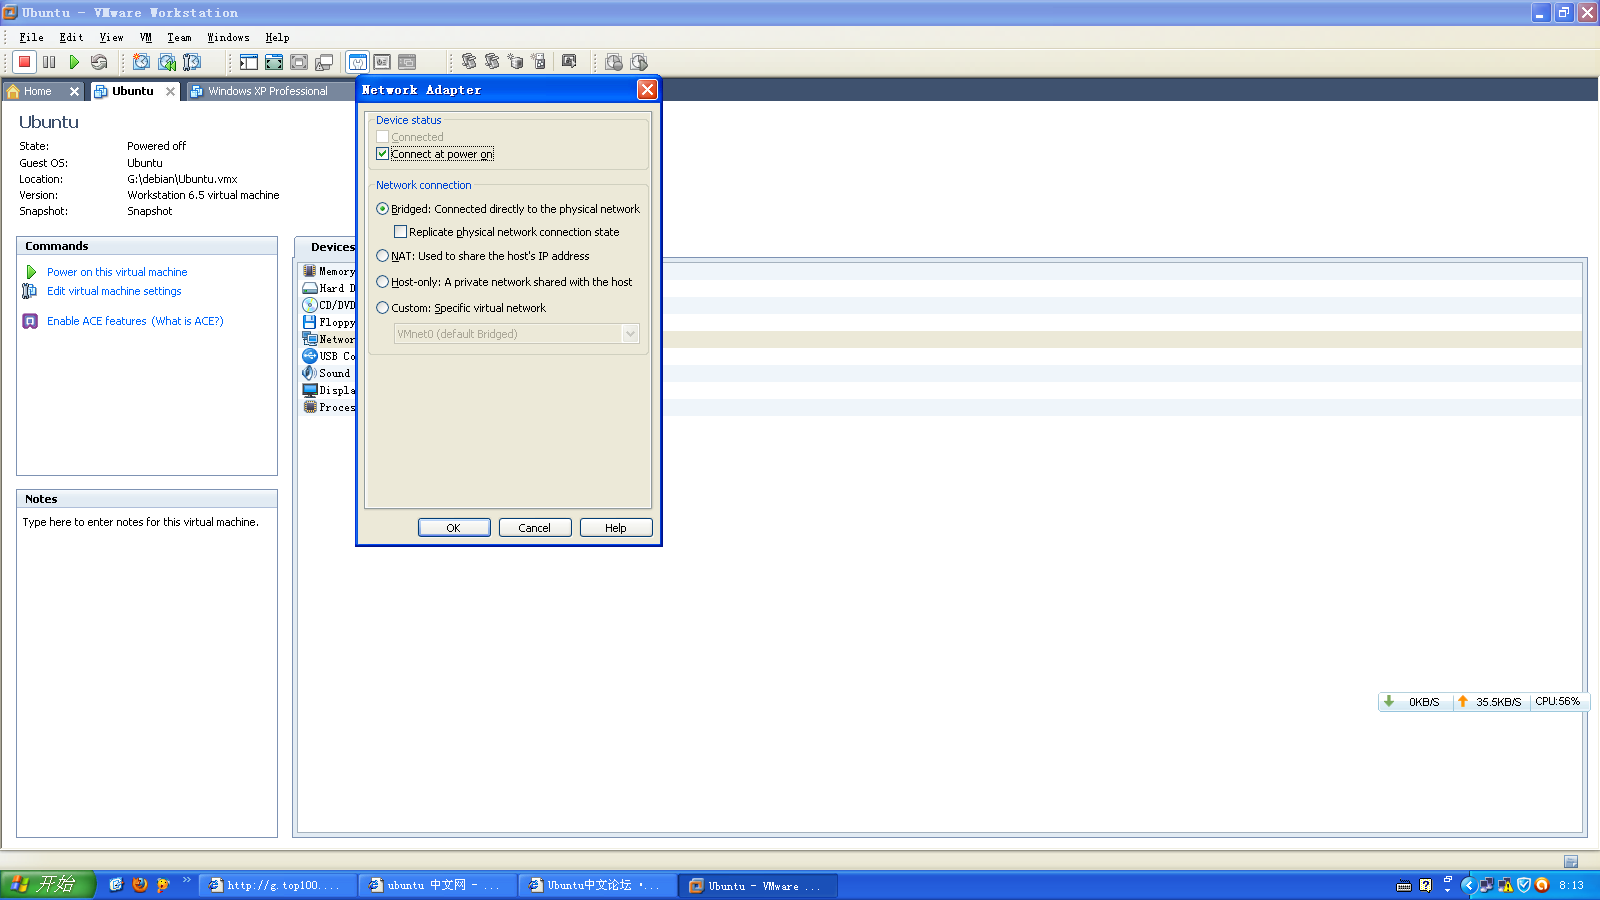
Task: Open the Snapshot Manager toolbar icon
Action: [x=192, y=62]
